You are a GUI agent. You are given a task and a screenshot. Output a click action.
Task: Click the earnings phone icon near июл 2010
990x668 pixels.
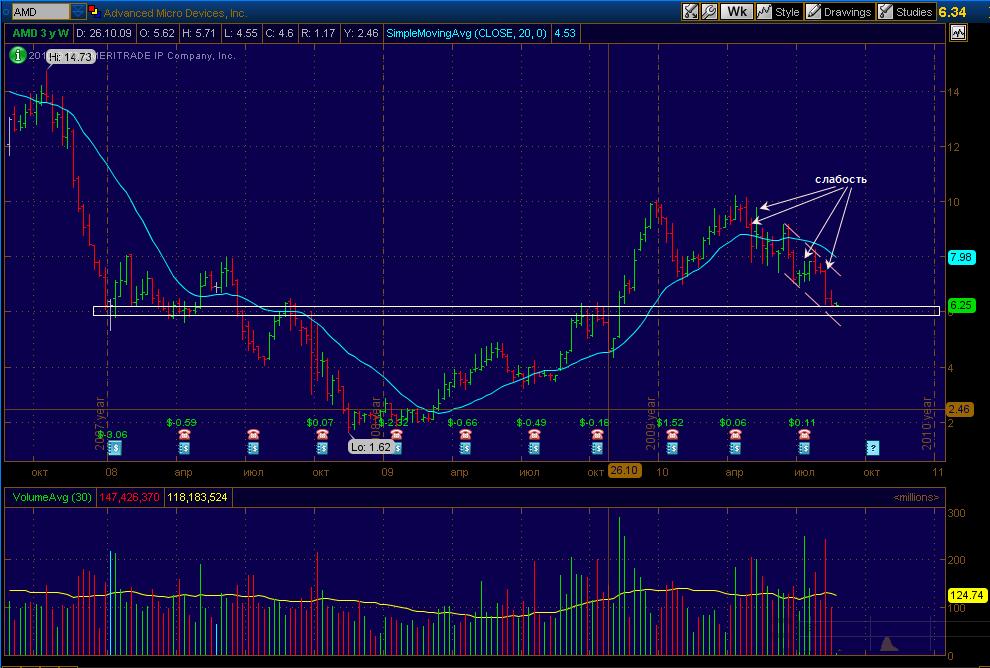(804, 434)
